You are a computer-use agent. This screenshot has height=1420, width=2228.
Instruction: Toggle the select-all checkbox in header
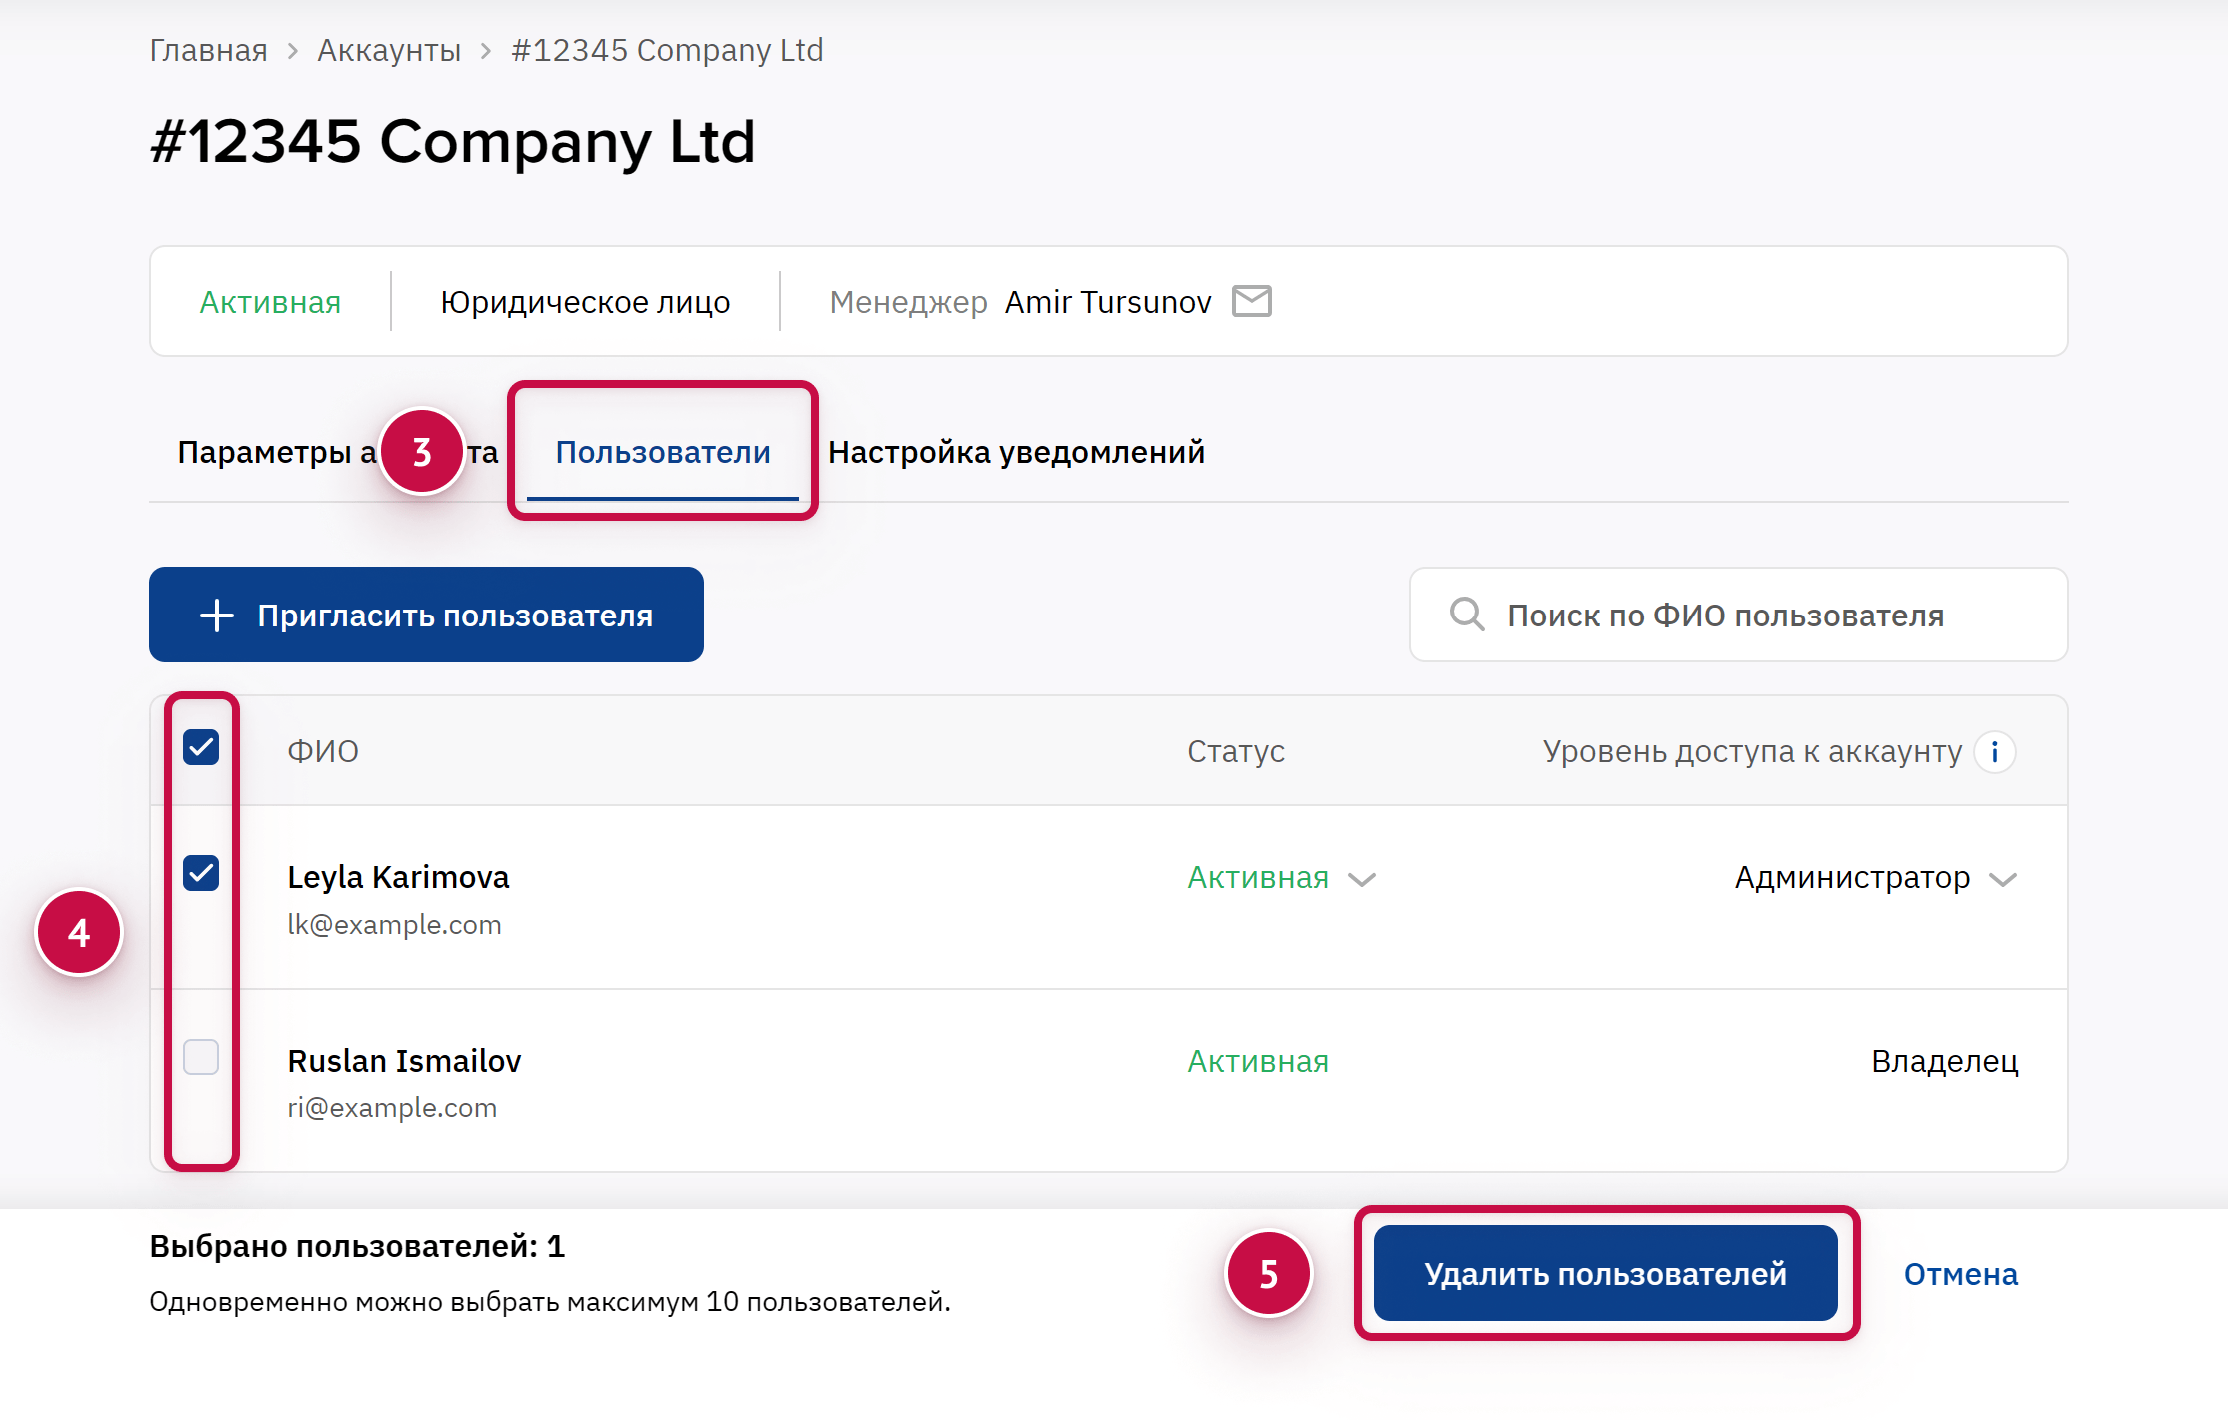click(201, 747)
